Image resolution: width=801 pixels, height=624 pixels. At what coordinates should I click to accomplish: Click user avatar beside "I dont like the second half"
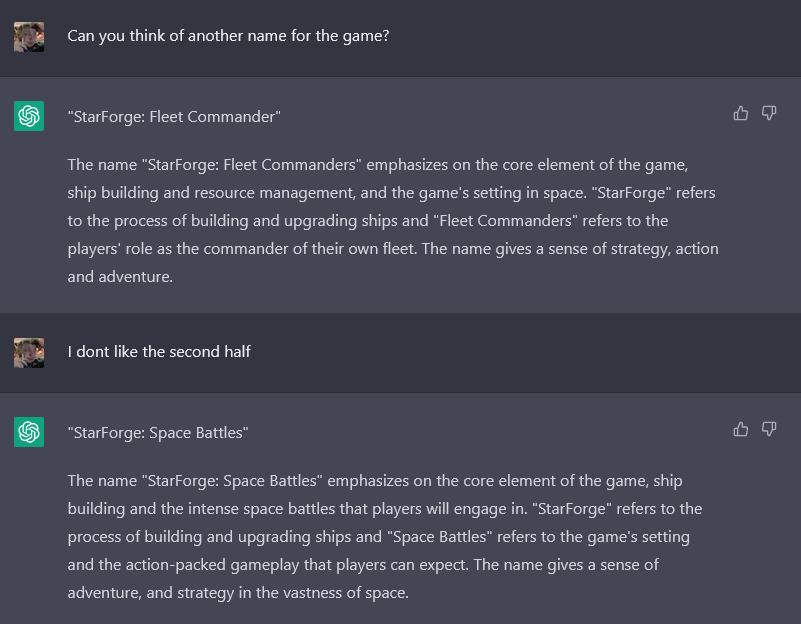29,352
